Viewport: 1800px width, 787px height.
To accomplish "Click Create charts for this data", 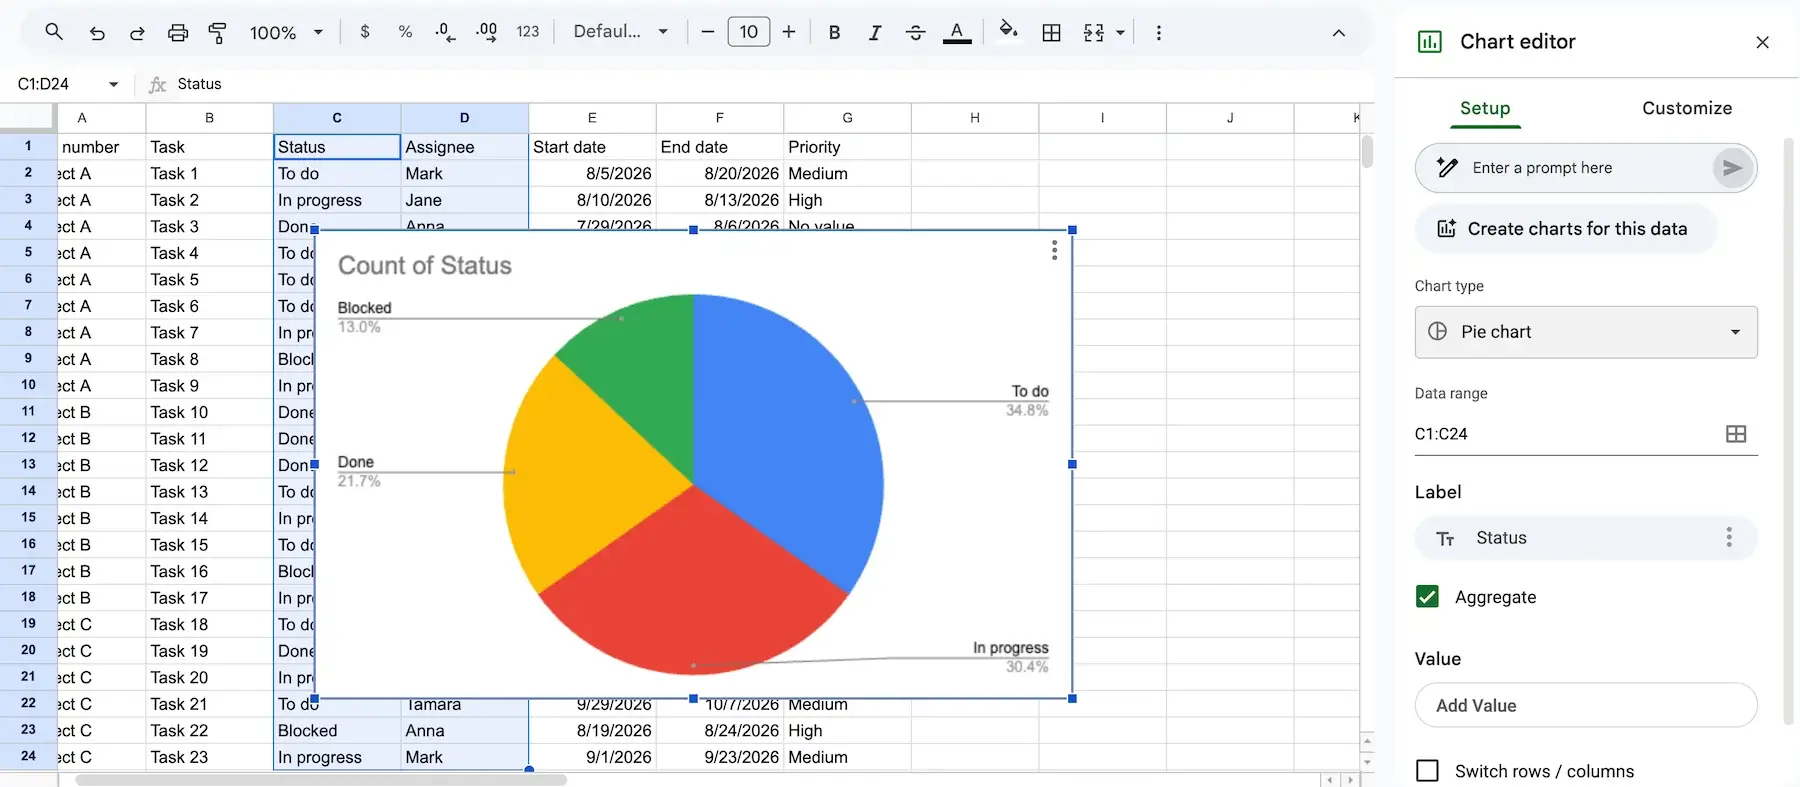I will click(1566, 229).
